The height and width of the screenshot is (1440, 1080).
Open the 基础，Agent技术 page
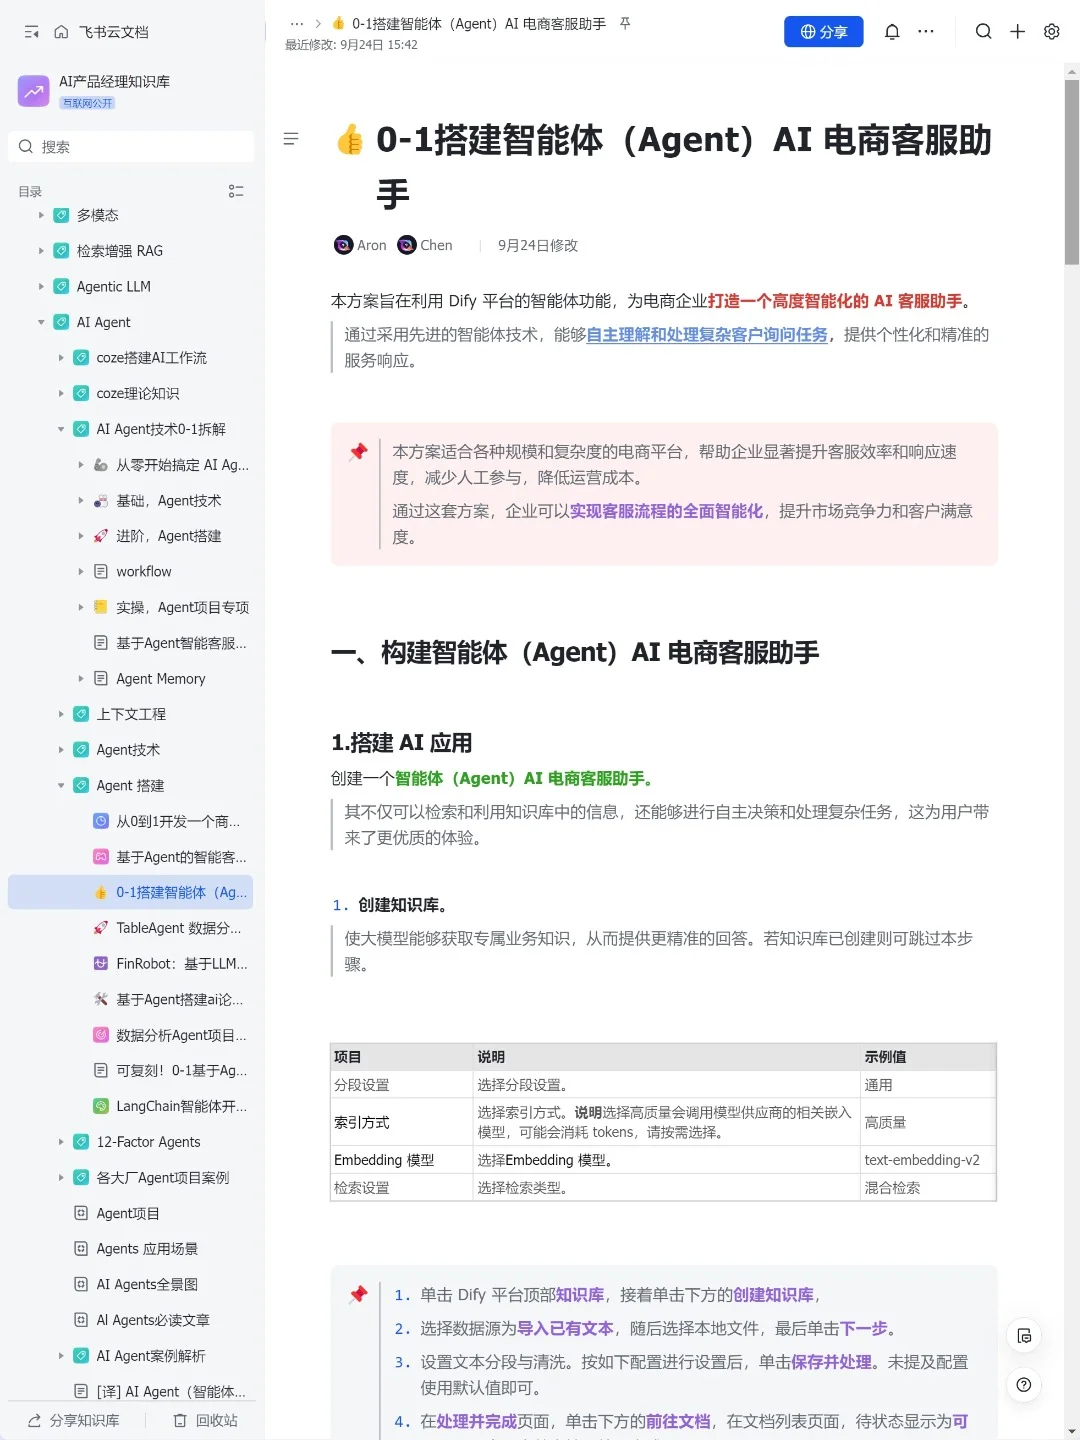[x=168, y=501]
